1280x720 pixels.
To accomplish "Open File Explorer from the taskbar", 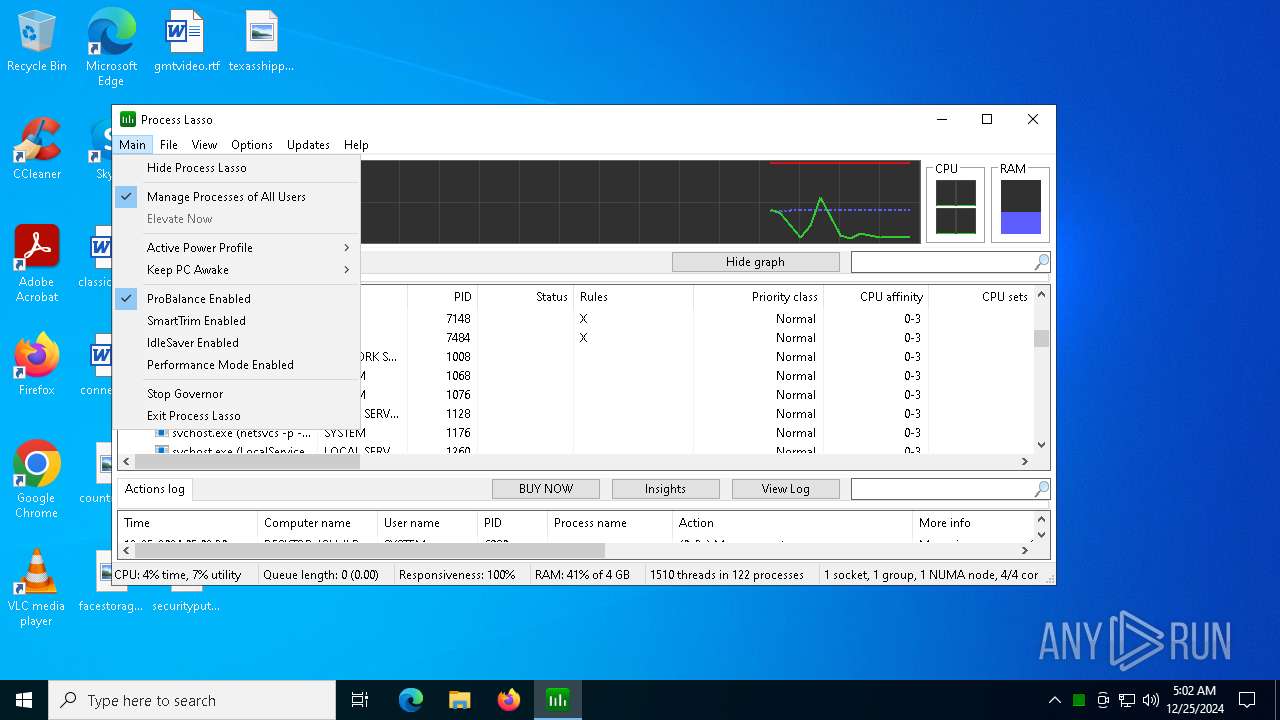I will 460,700.
